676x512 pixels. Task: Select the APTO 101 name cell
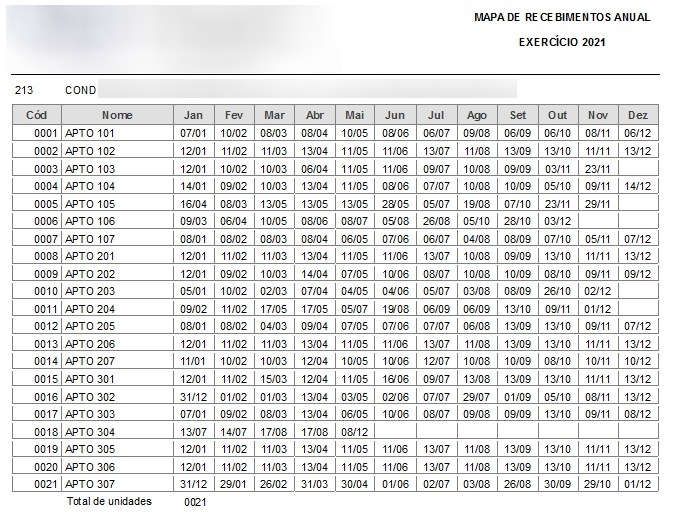(90, 133)
